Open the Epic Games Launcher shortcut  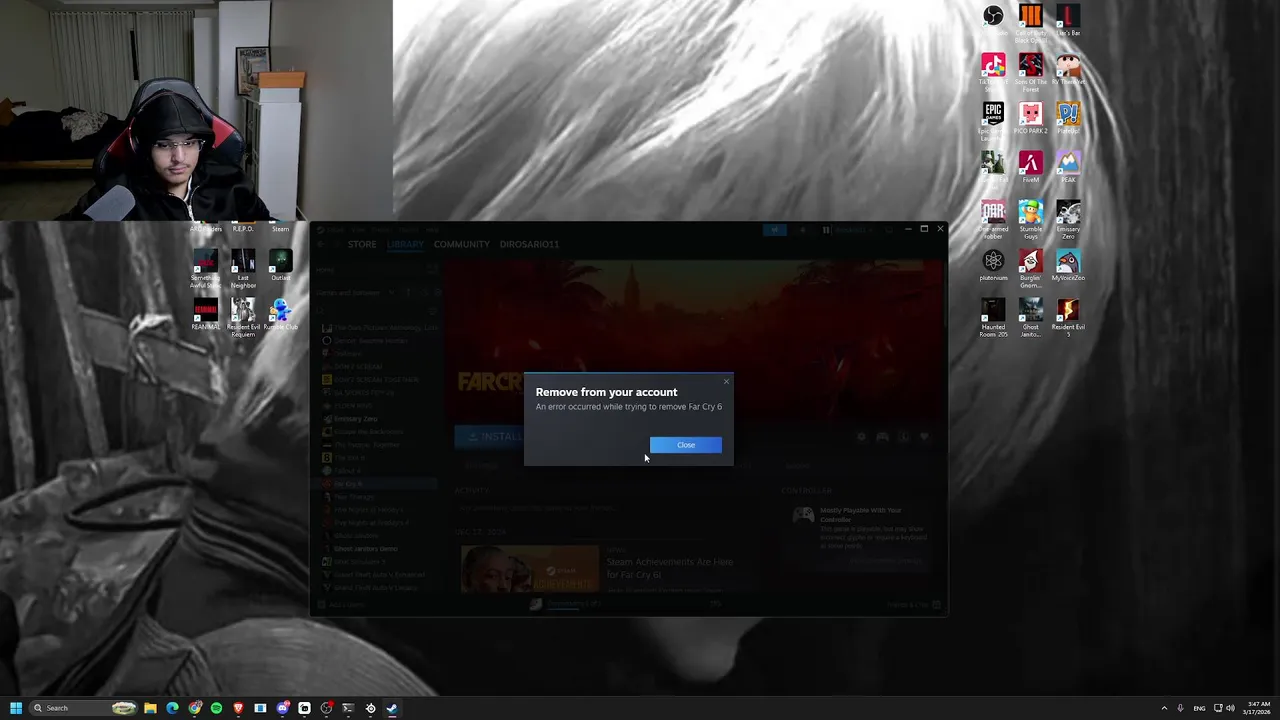(993, 120)
